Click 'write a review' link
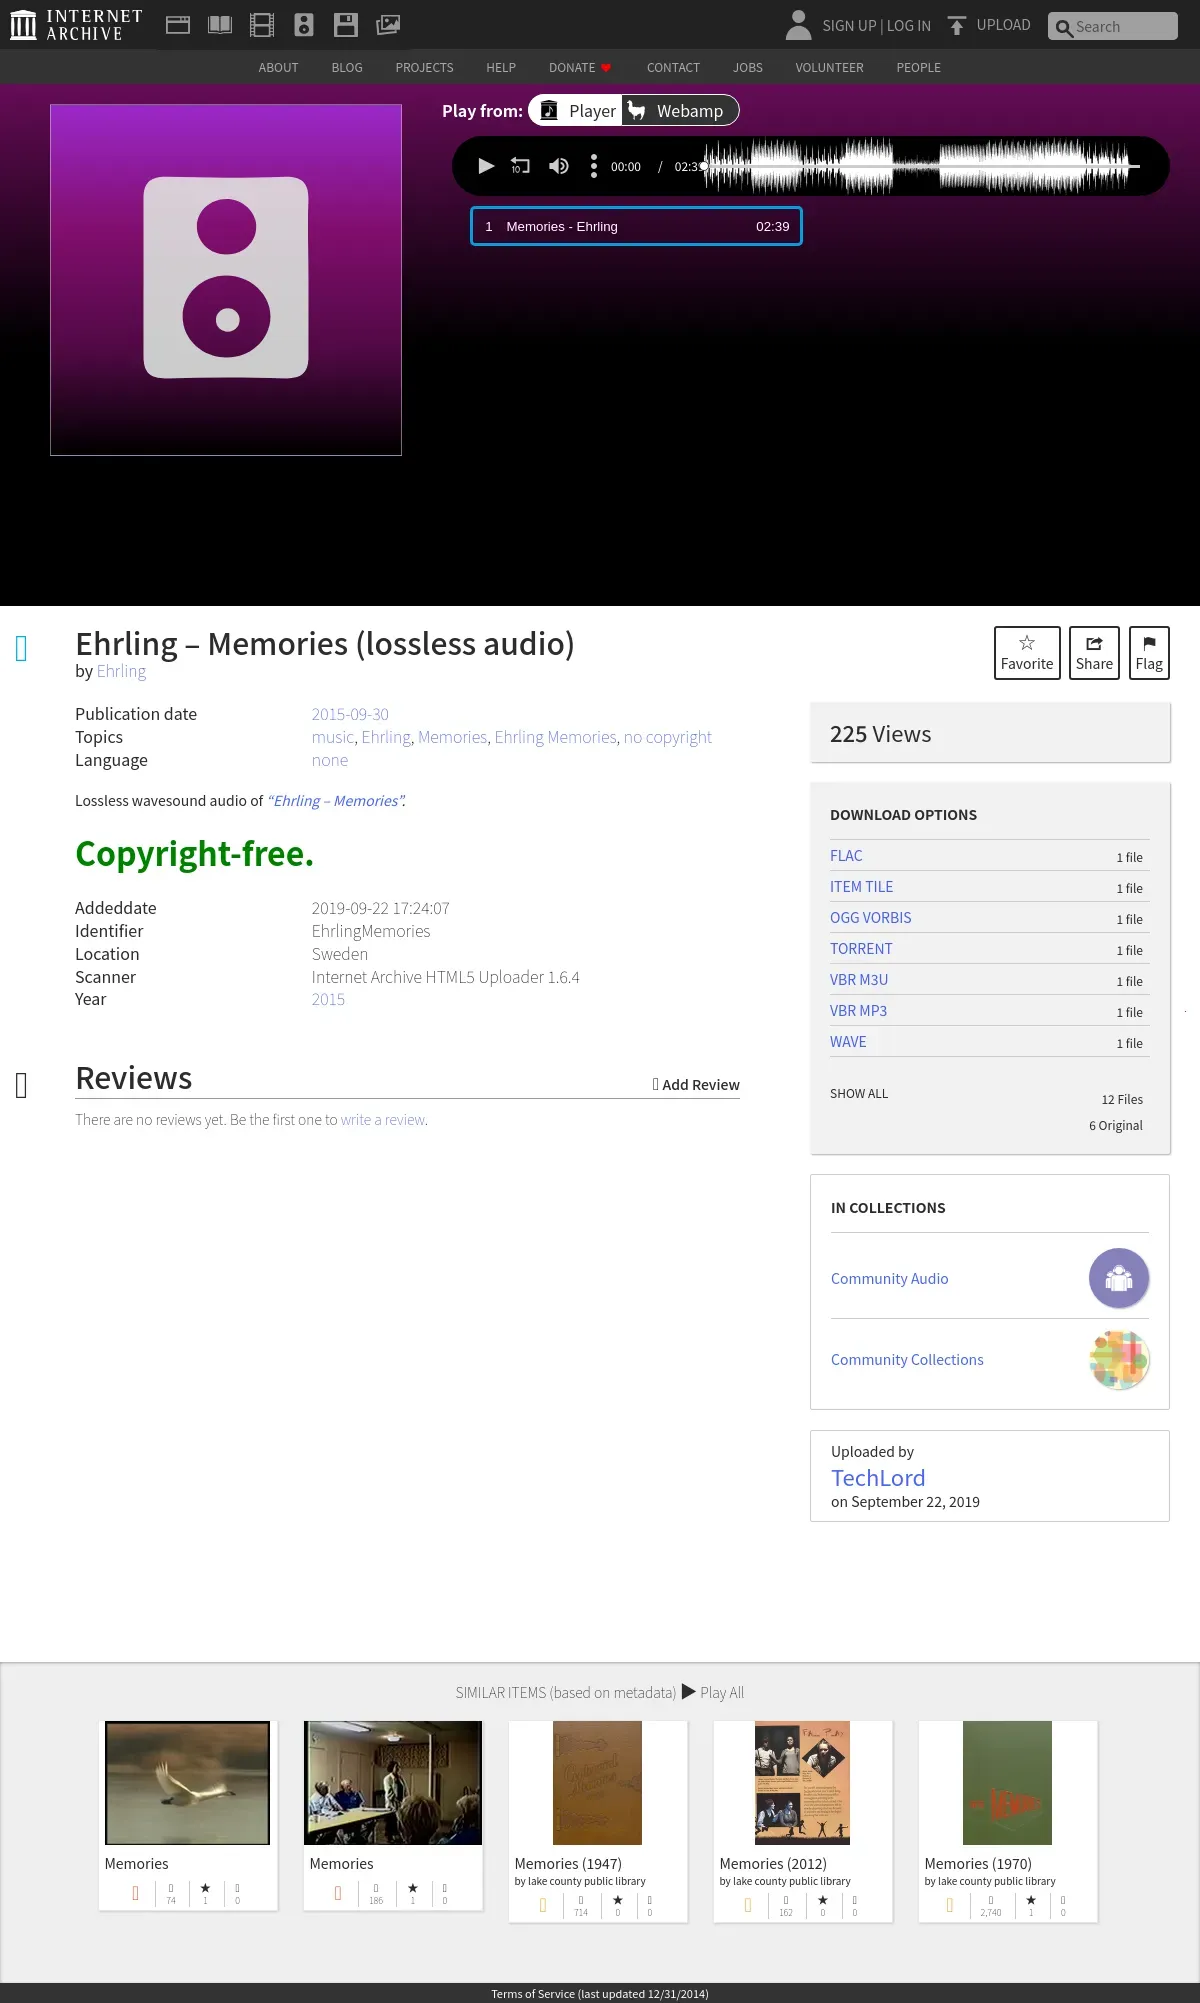This screenshot has height=2003, width=1200. pos(383,1120)
